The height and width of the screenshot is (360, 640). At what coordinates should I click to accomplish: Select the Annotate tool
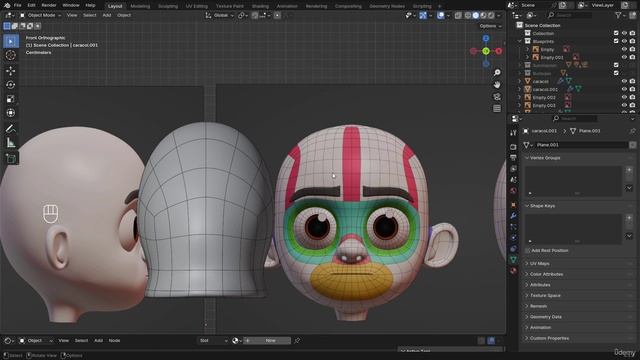click(x=11, y=129)
